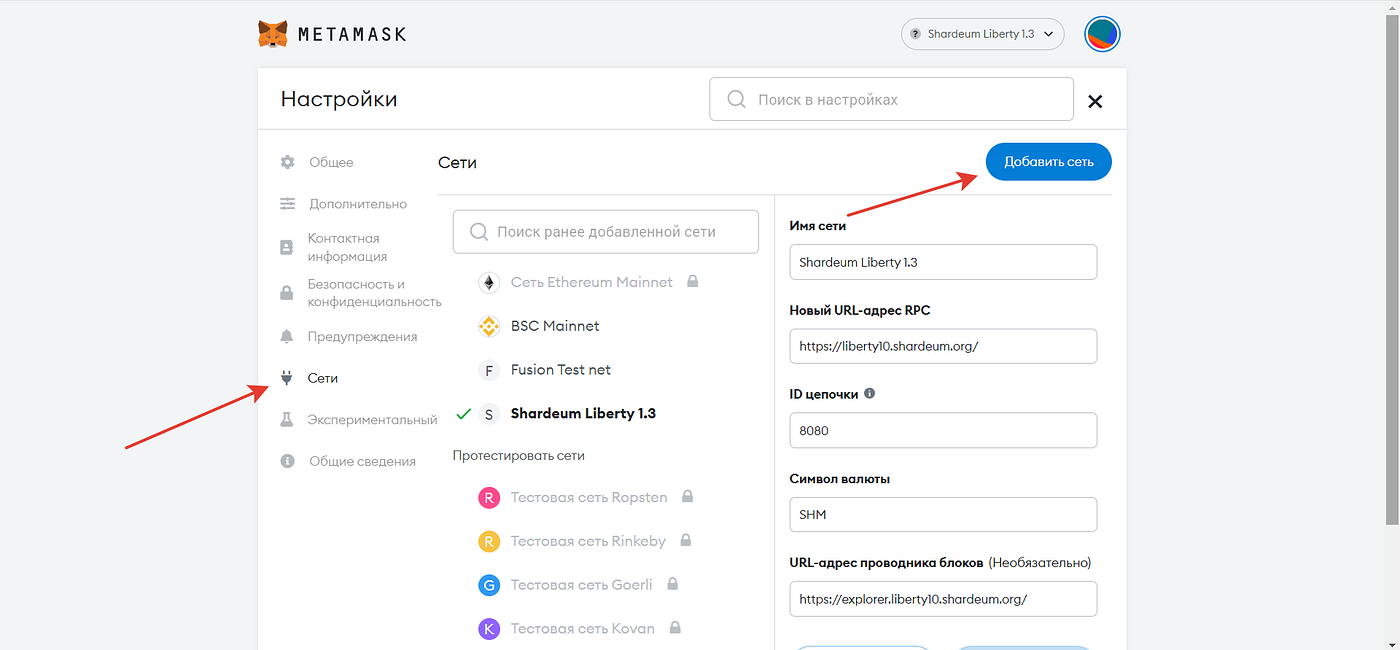Click the question mark icon in network selector

(x=915, y=34)
